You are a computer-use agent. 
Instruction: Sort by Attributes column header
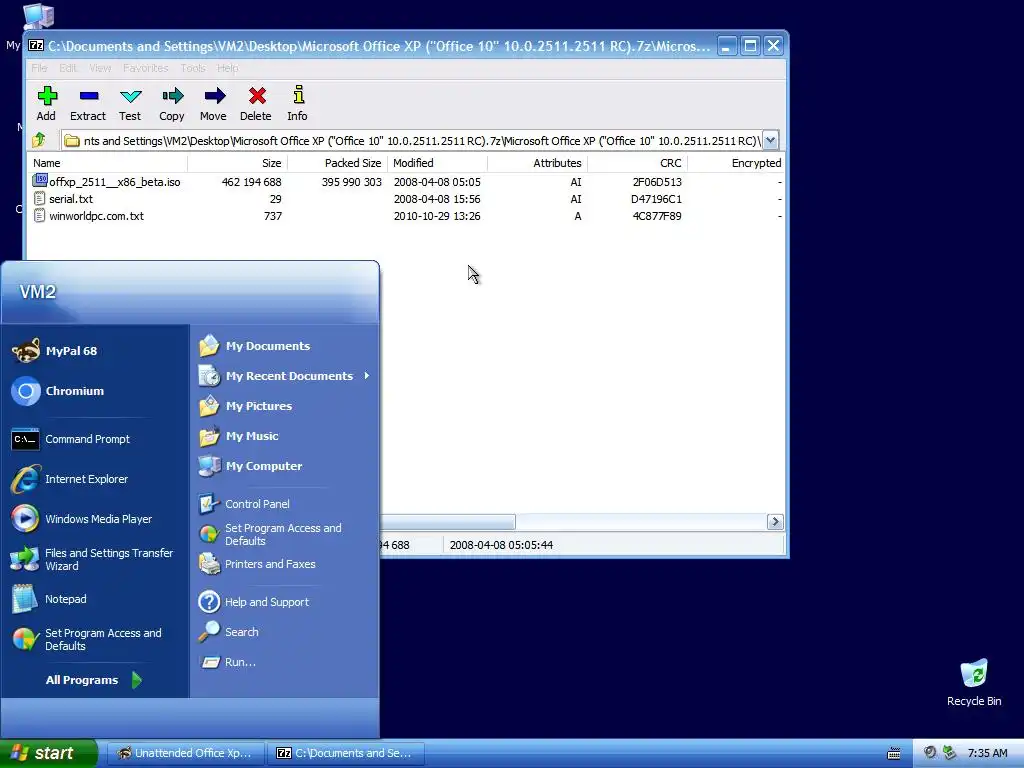coord(537,163)
